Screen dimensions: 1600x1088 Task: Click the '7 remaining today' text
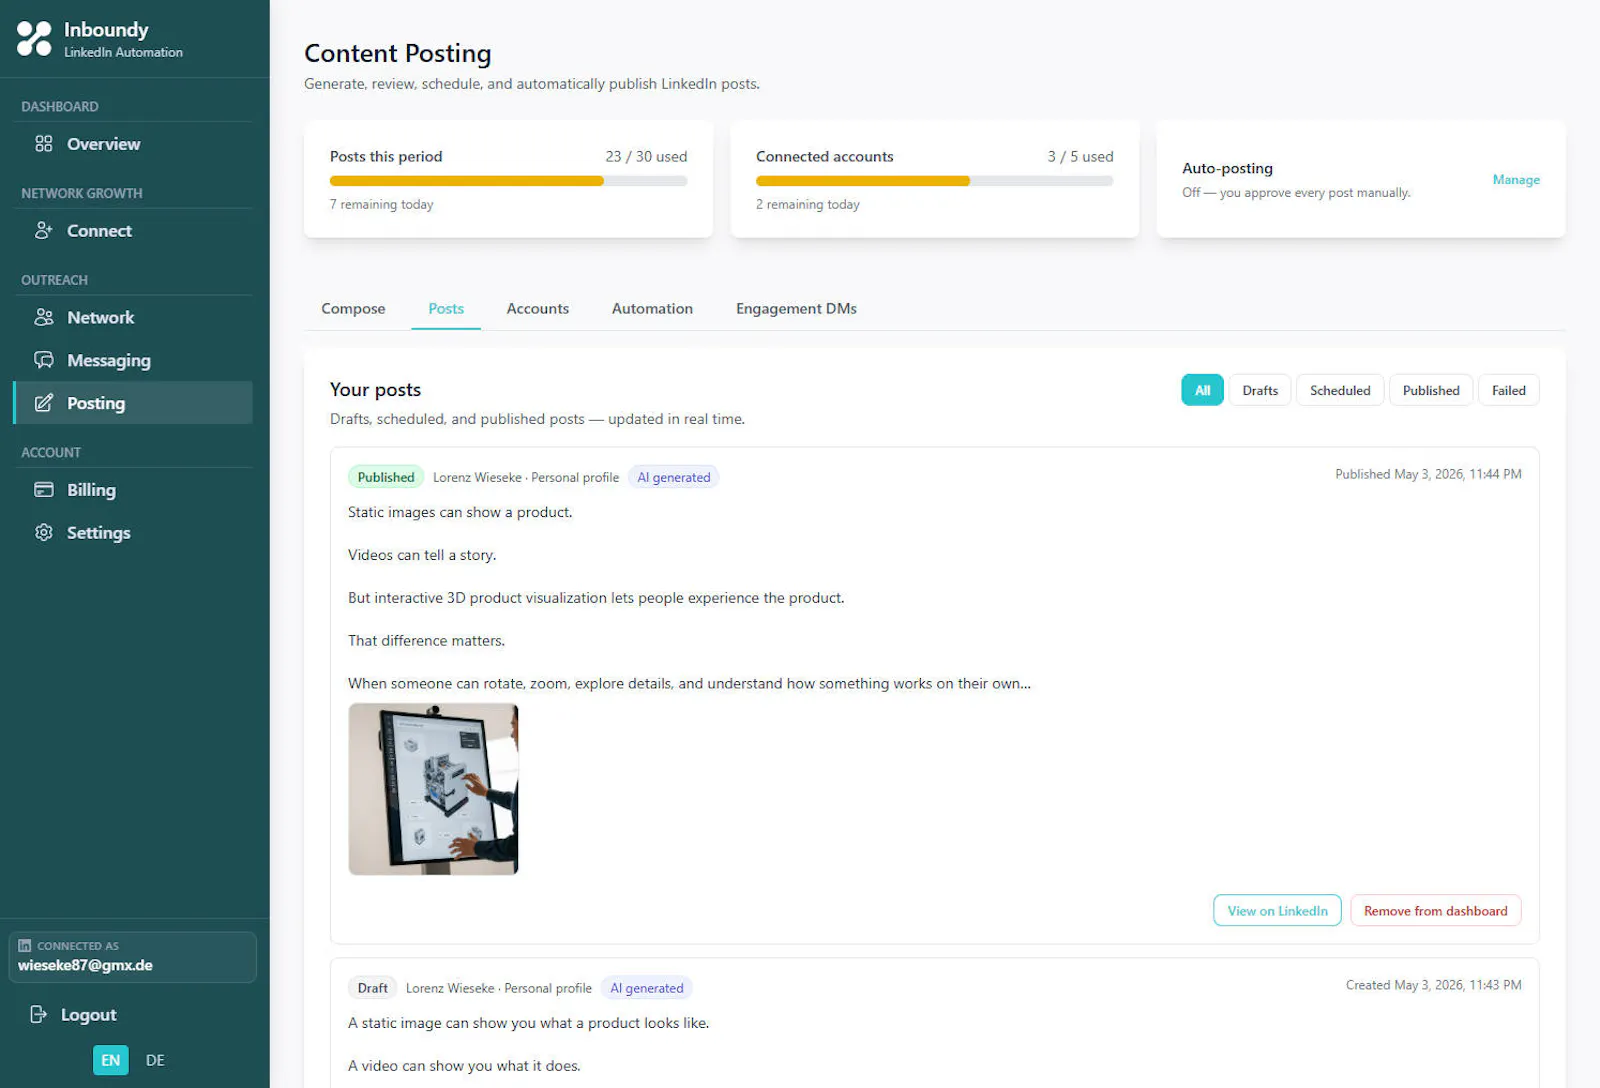coord(381,205)
